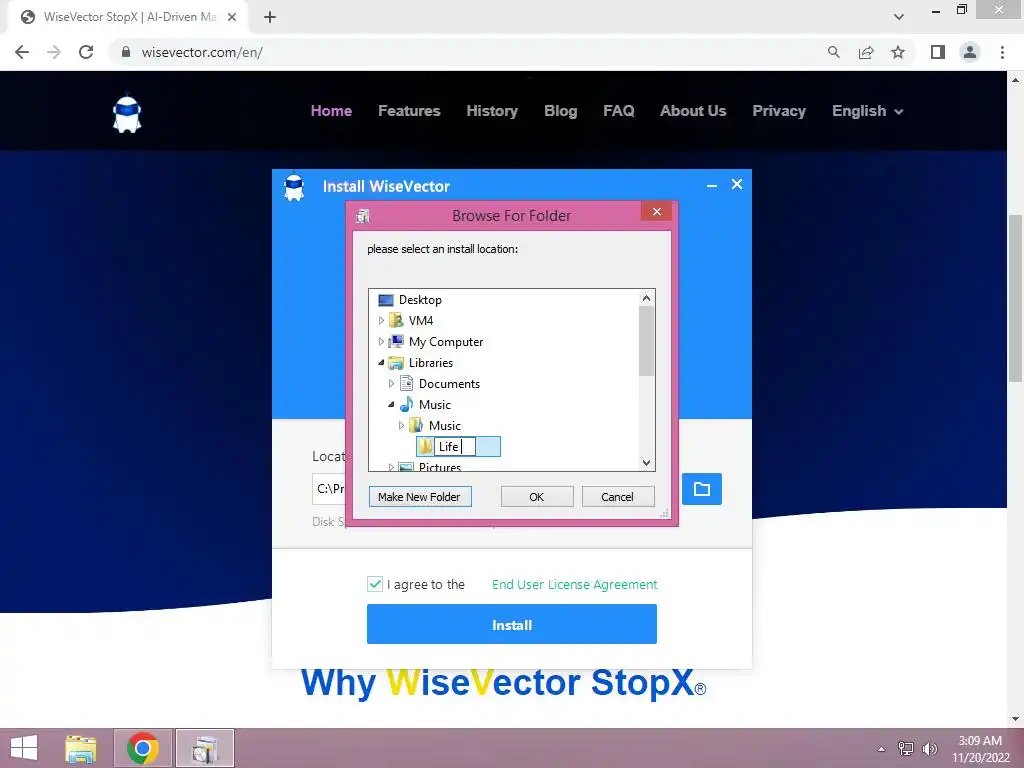Open the blue folder browse button in installer

pyautogui.click(x=701, y=489)
